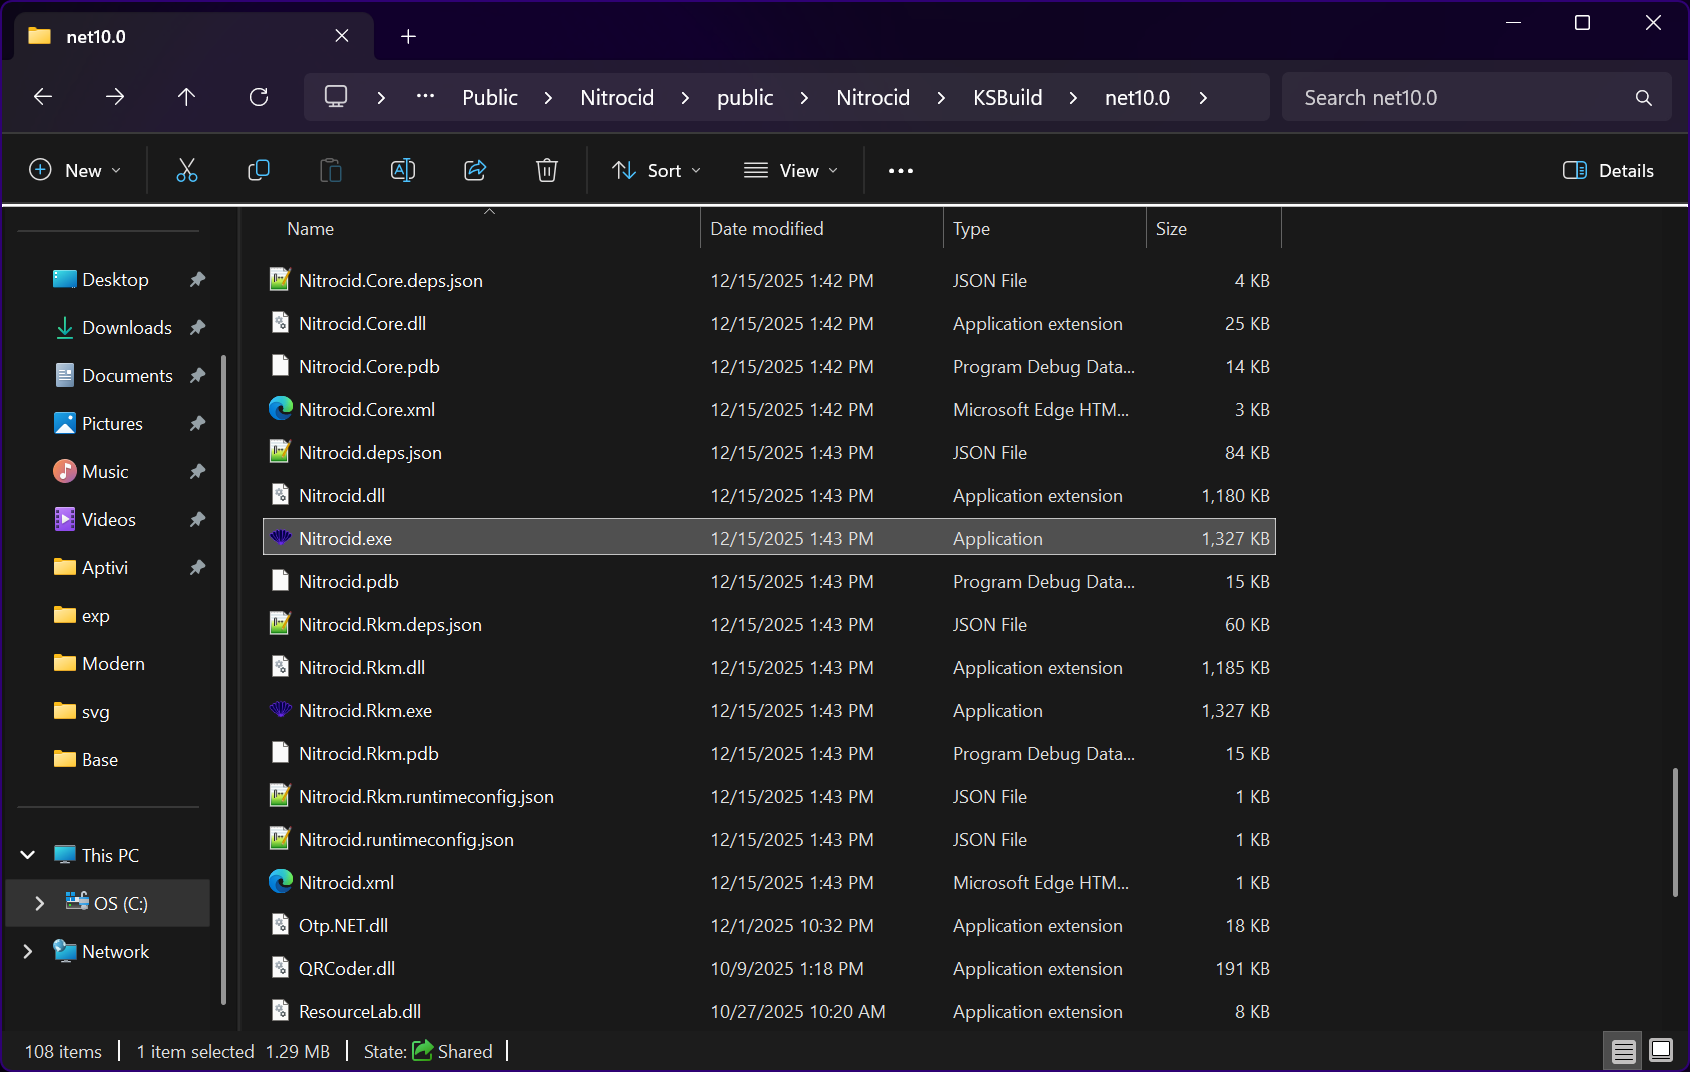
Task: Click the Rename icon in toolbar
Action: click(403, 170)
